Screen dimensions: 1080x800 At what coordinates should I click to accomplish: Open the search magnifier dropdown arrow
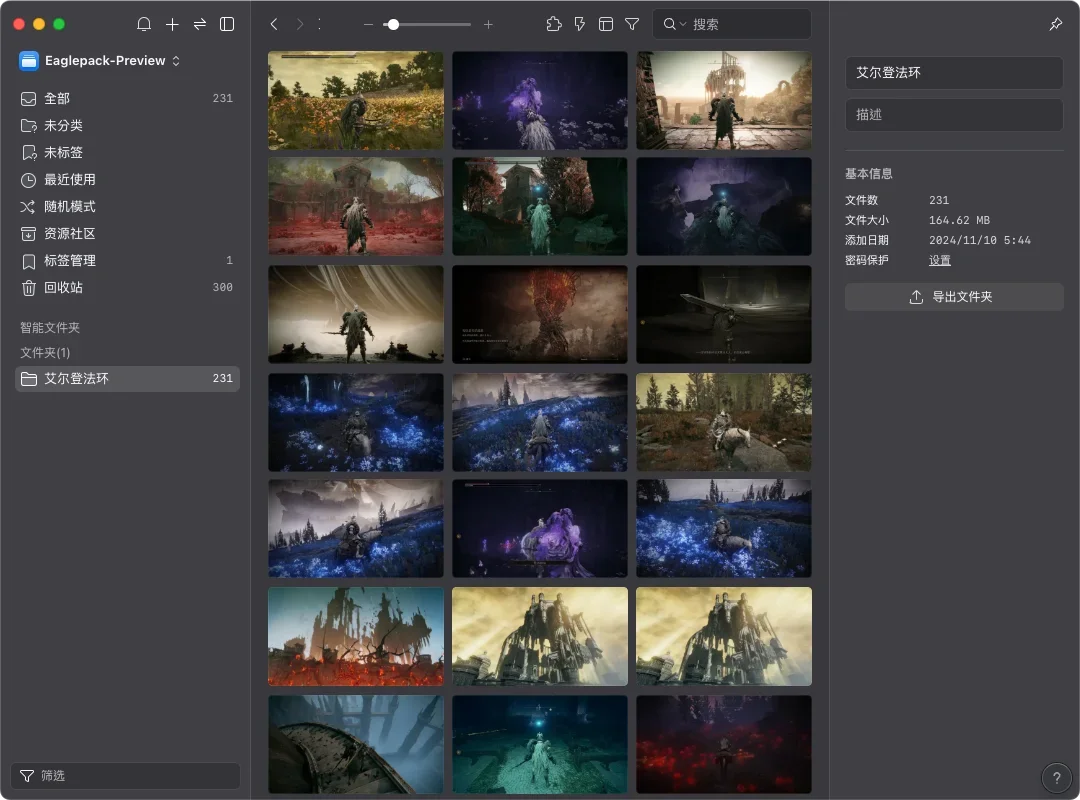tap(683, 24)
